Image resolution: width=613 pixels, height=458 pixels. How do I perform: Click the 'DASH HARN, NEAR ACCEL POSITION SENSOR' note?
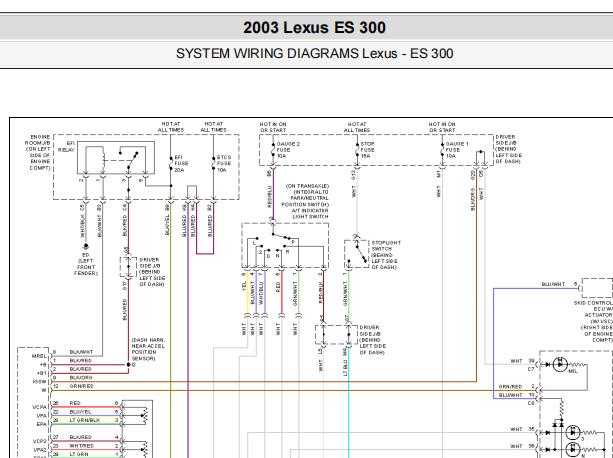[x=148, y=349]
